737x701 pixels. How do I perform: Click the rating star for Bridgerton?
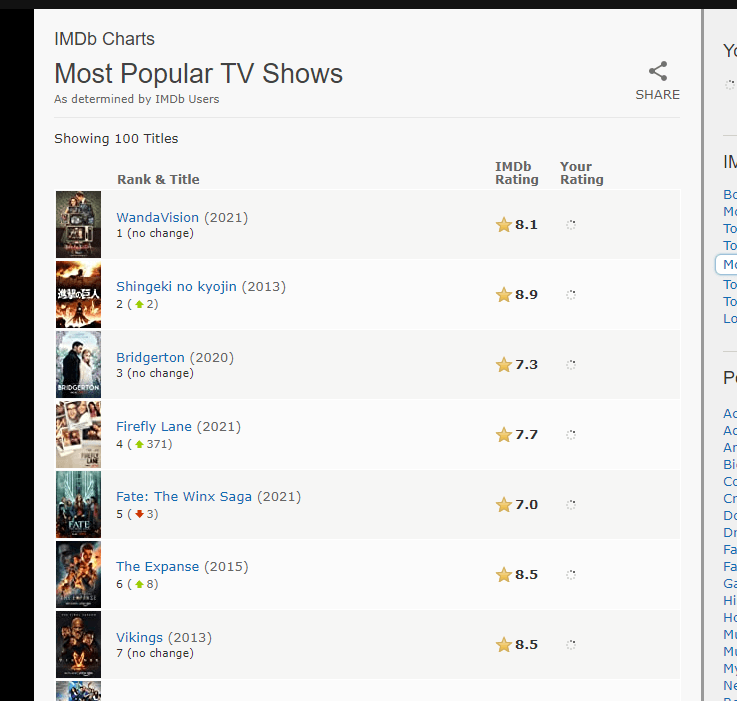pos(504,365)
